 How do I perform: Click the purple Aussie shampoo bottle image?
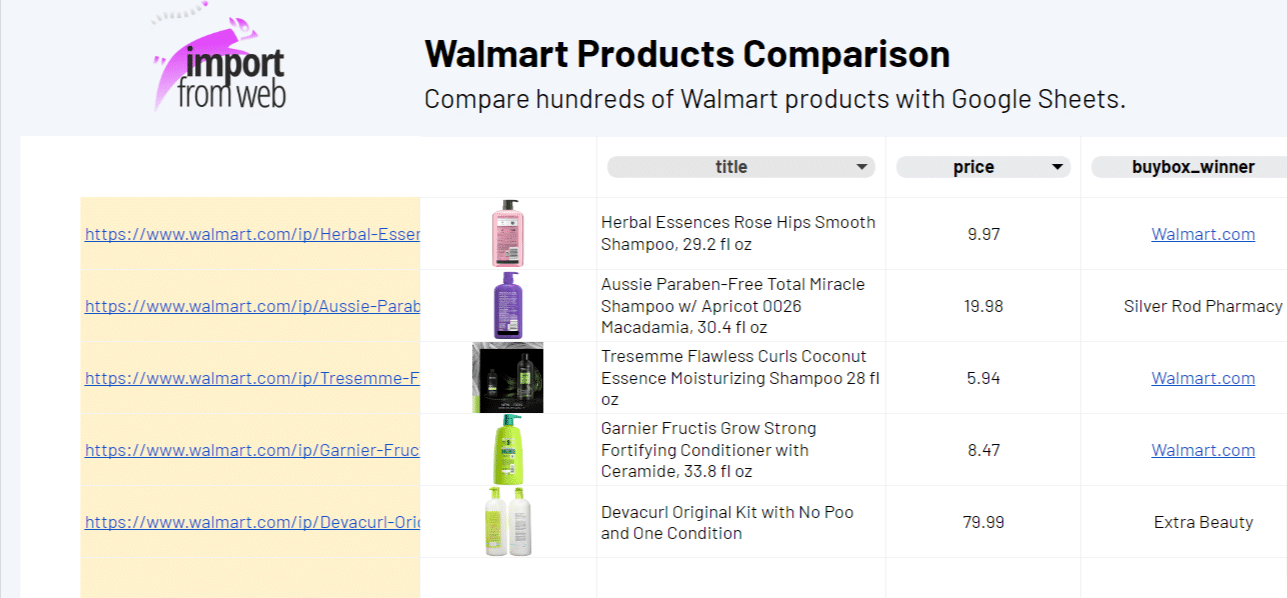click(508, 306)
